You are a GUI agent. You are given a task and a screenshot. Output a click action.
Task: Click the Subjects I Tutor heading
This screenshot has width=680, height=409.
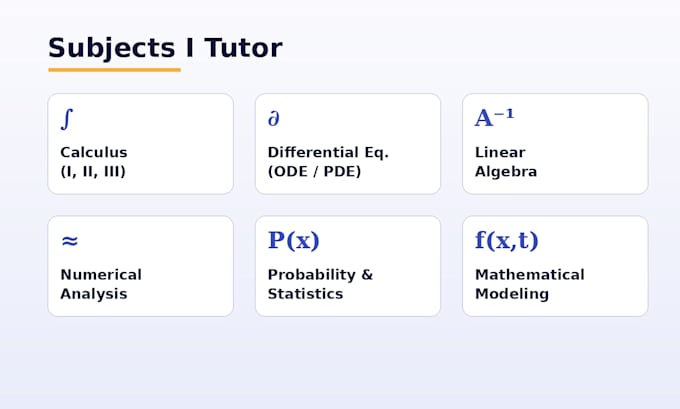[165, 48]
